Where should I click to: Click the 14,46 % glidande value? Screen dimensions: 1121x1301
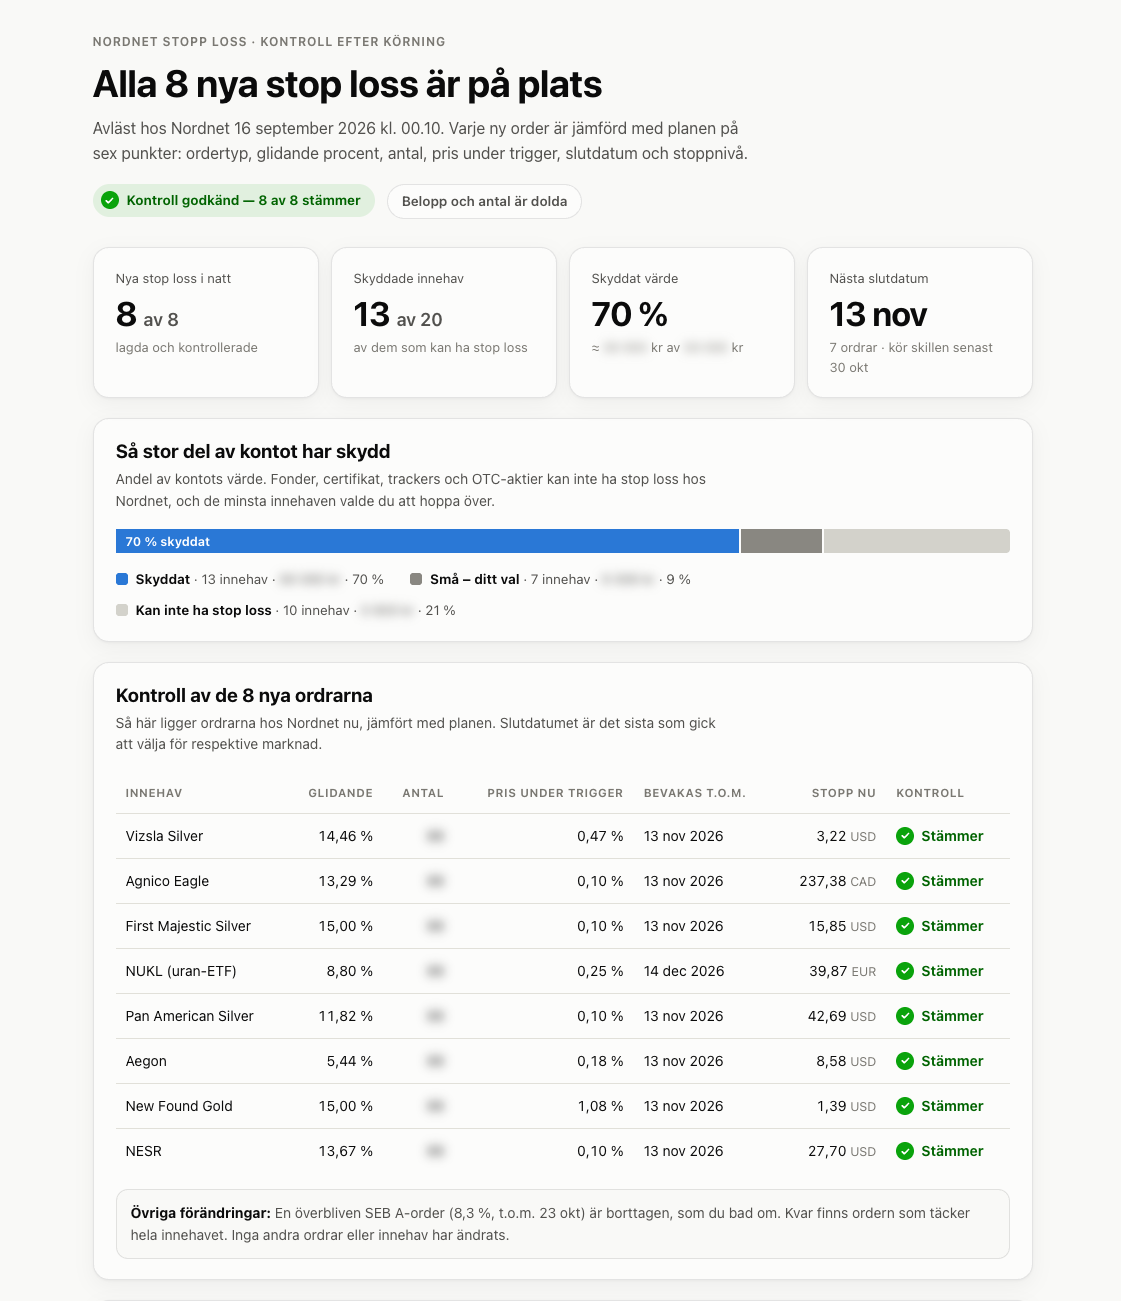pyautogui.click(x=346, y=836)
